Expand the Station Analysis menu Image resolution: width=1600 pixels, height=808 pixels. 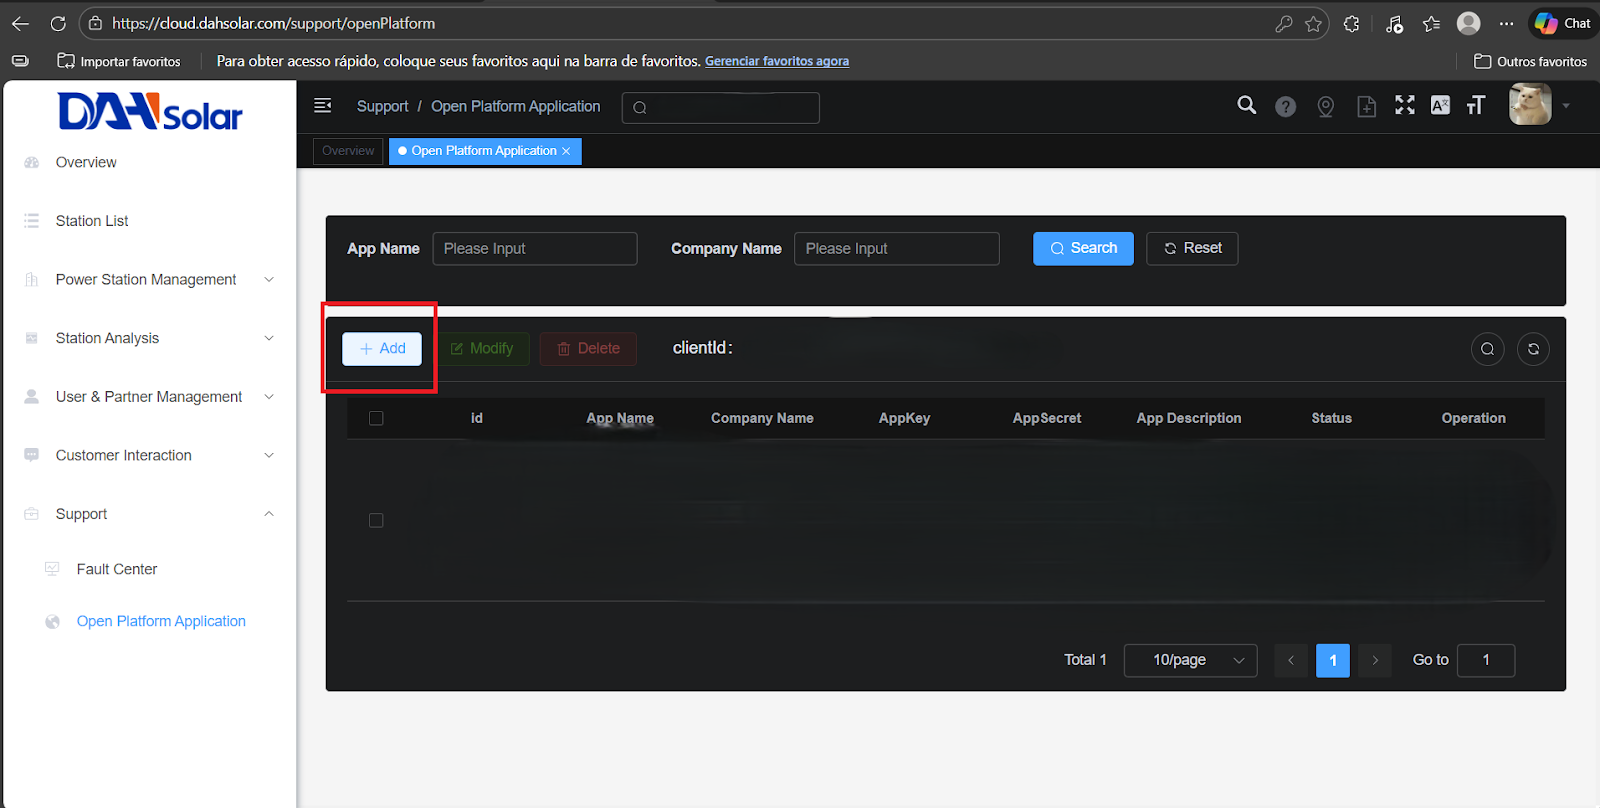pos(150,338)
